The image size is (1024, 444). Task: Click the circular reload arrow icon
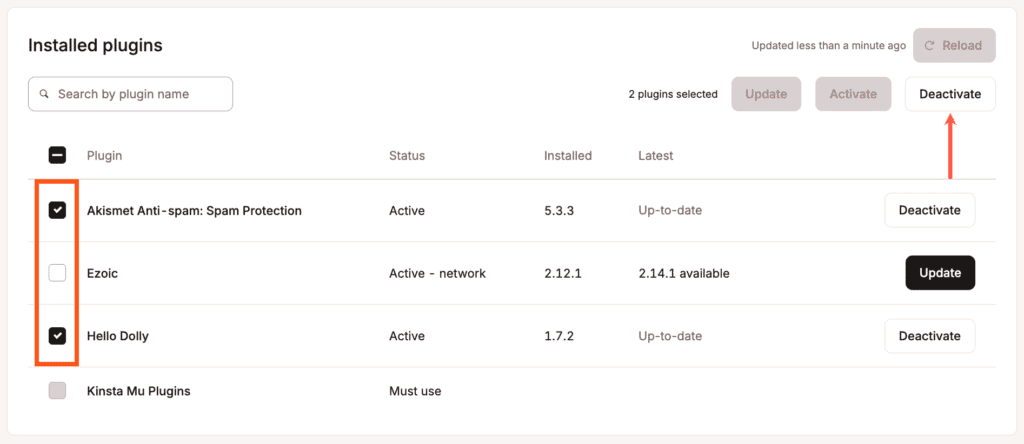[x=930, y=46]
